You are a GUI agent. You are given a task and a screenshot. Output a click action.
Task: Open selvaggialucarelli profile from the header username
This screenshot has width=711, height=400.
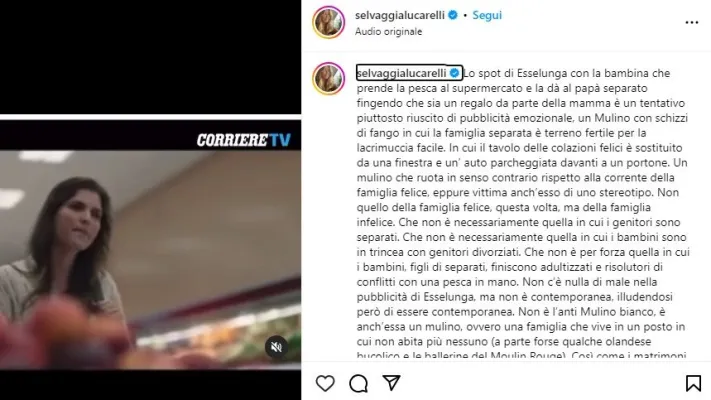tap(400, 15)
